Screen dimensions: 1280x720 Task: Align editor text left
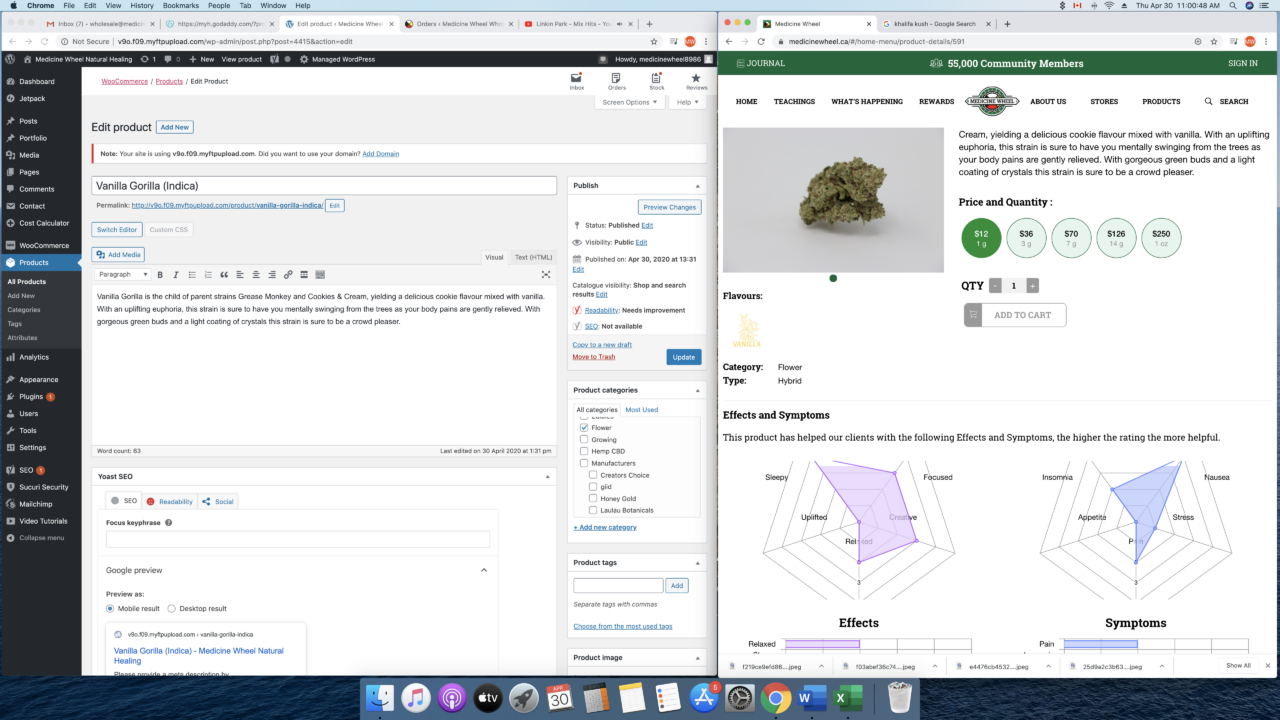(240, 274)
